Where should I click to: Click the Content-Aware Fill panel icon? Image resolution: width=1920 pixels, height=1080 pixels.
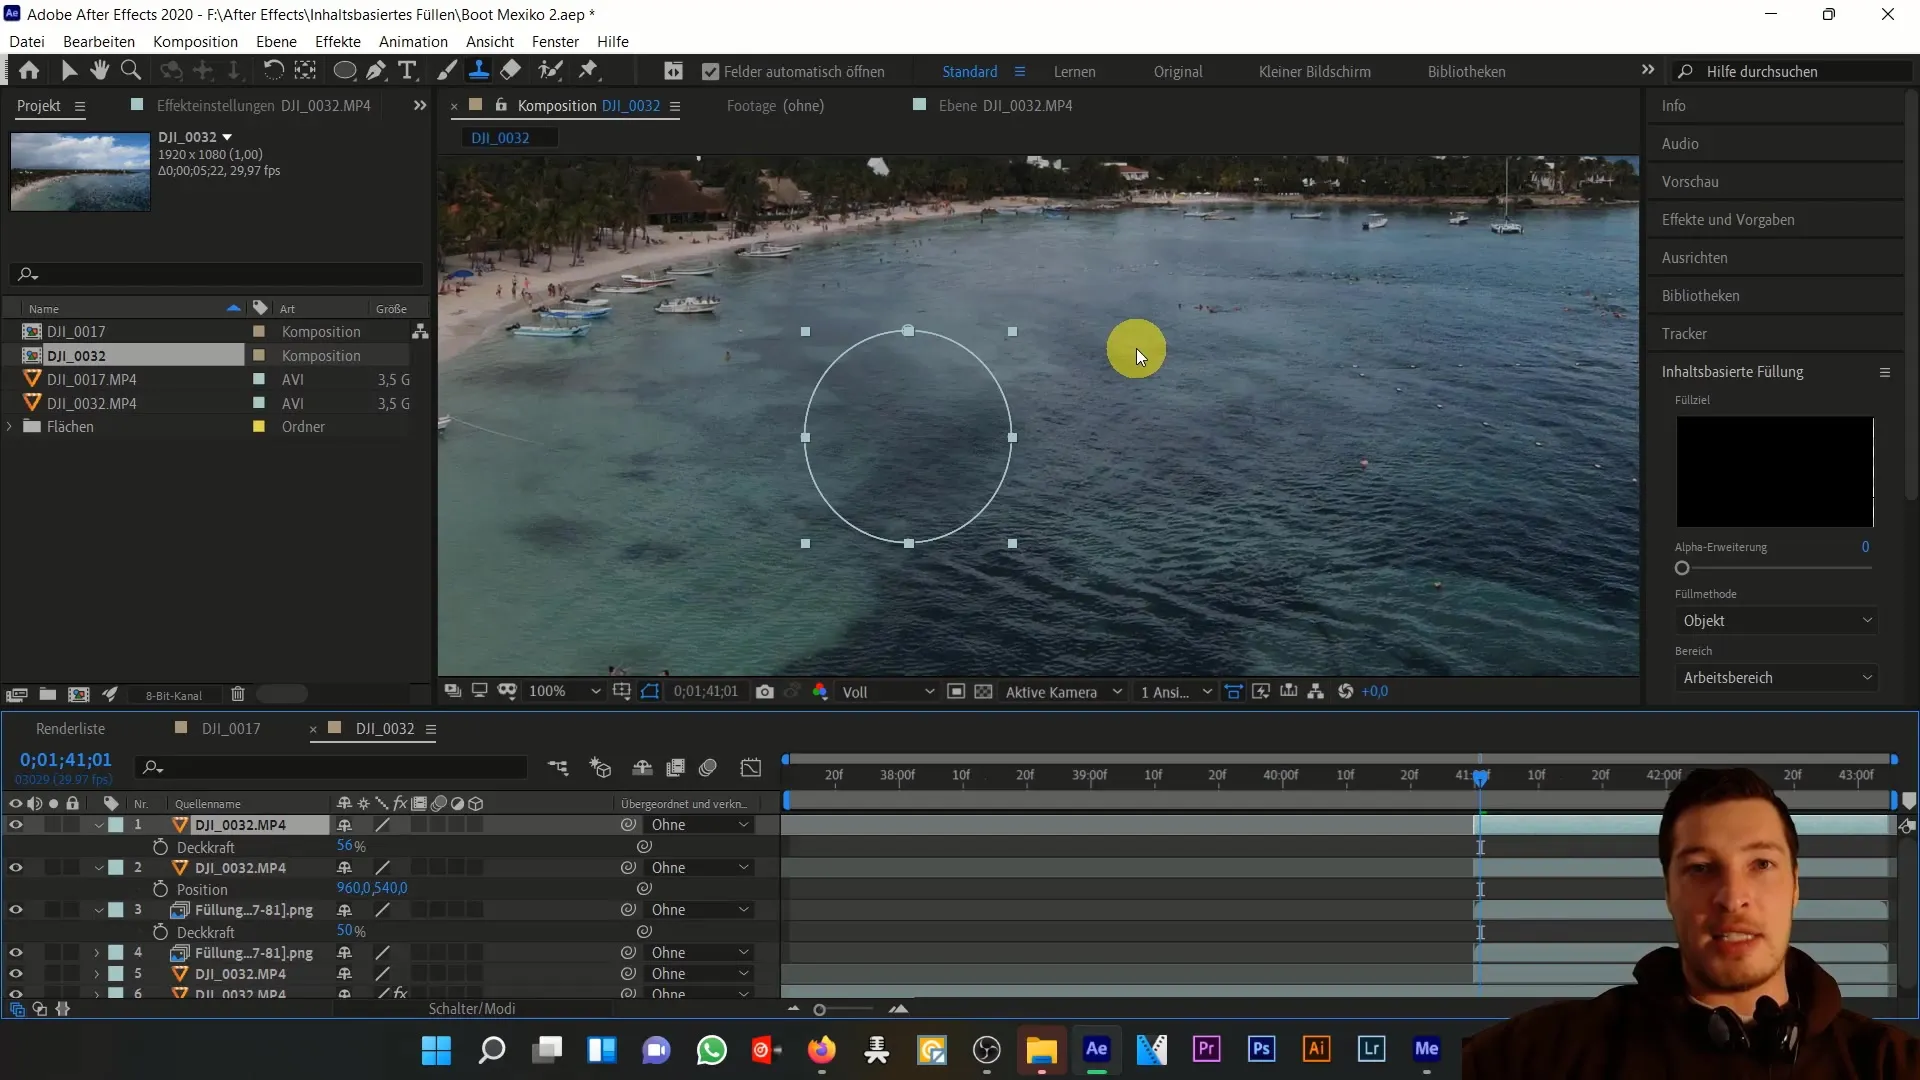(x=1884, y=371)
